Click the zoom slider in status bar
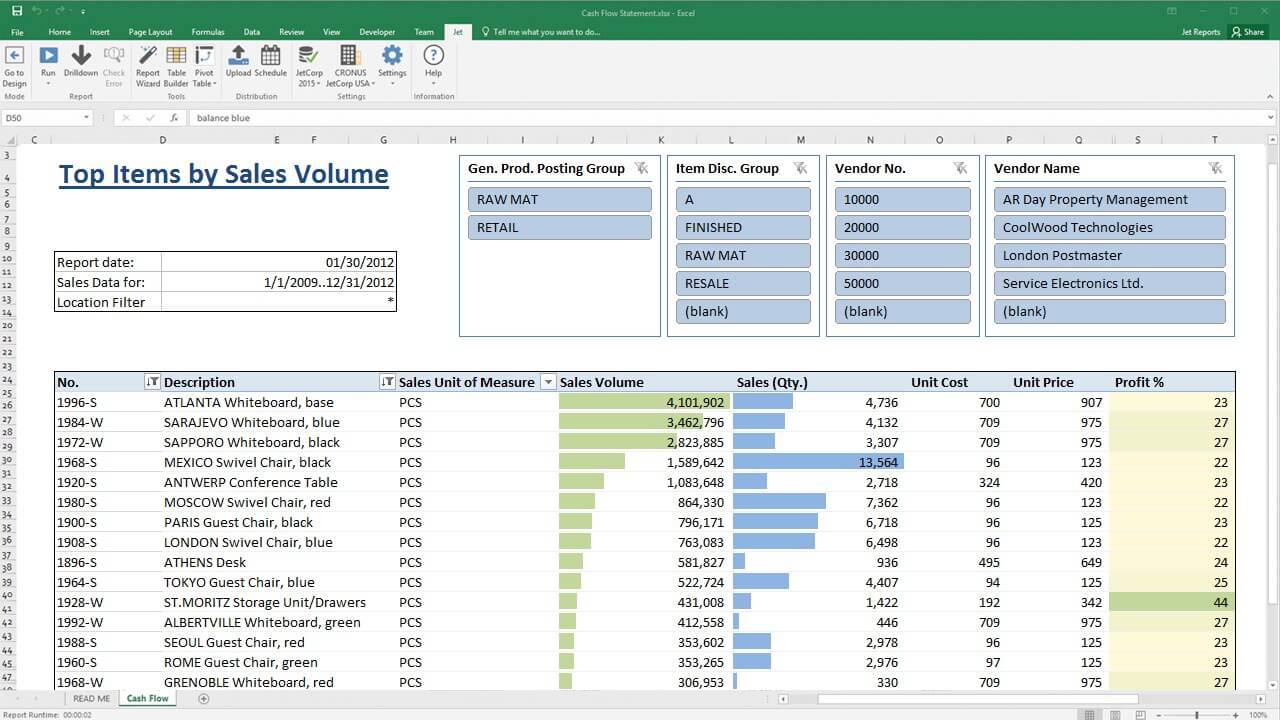 coord(1196,714)
